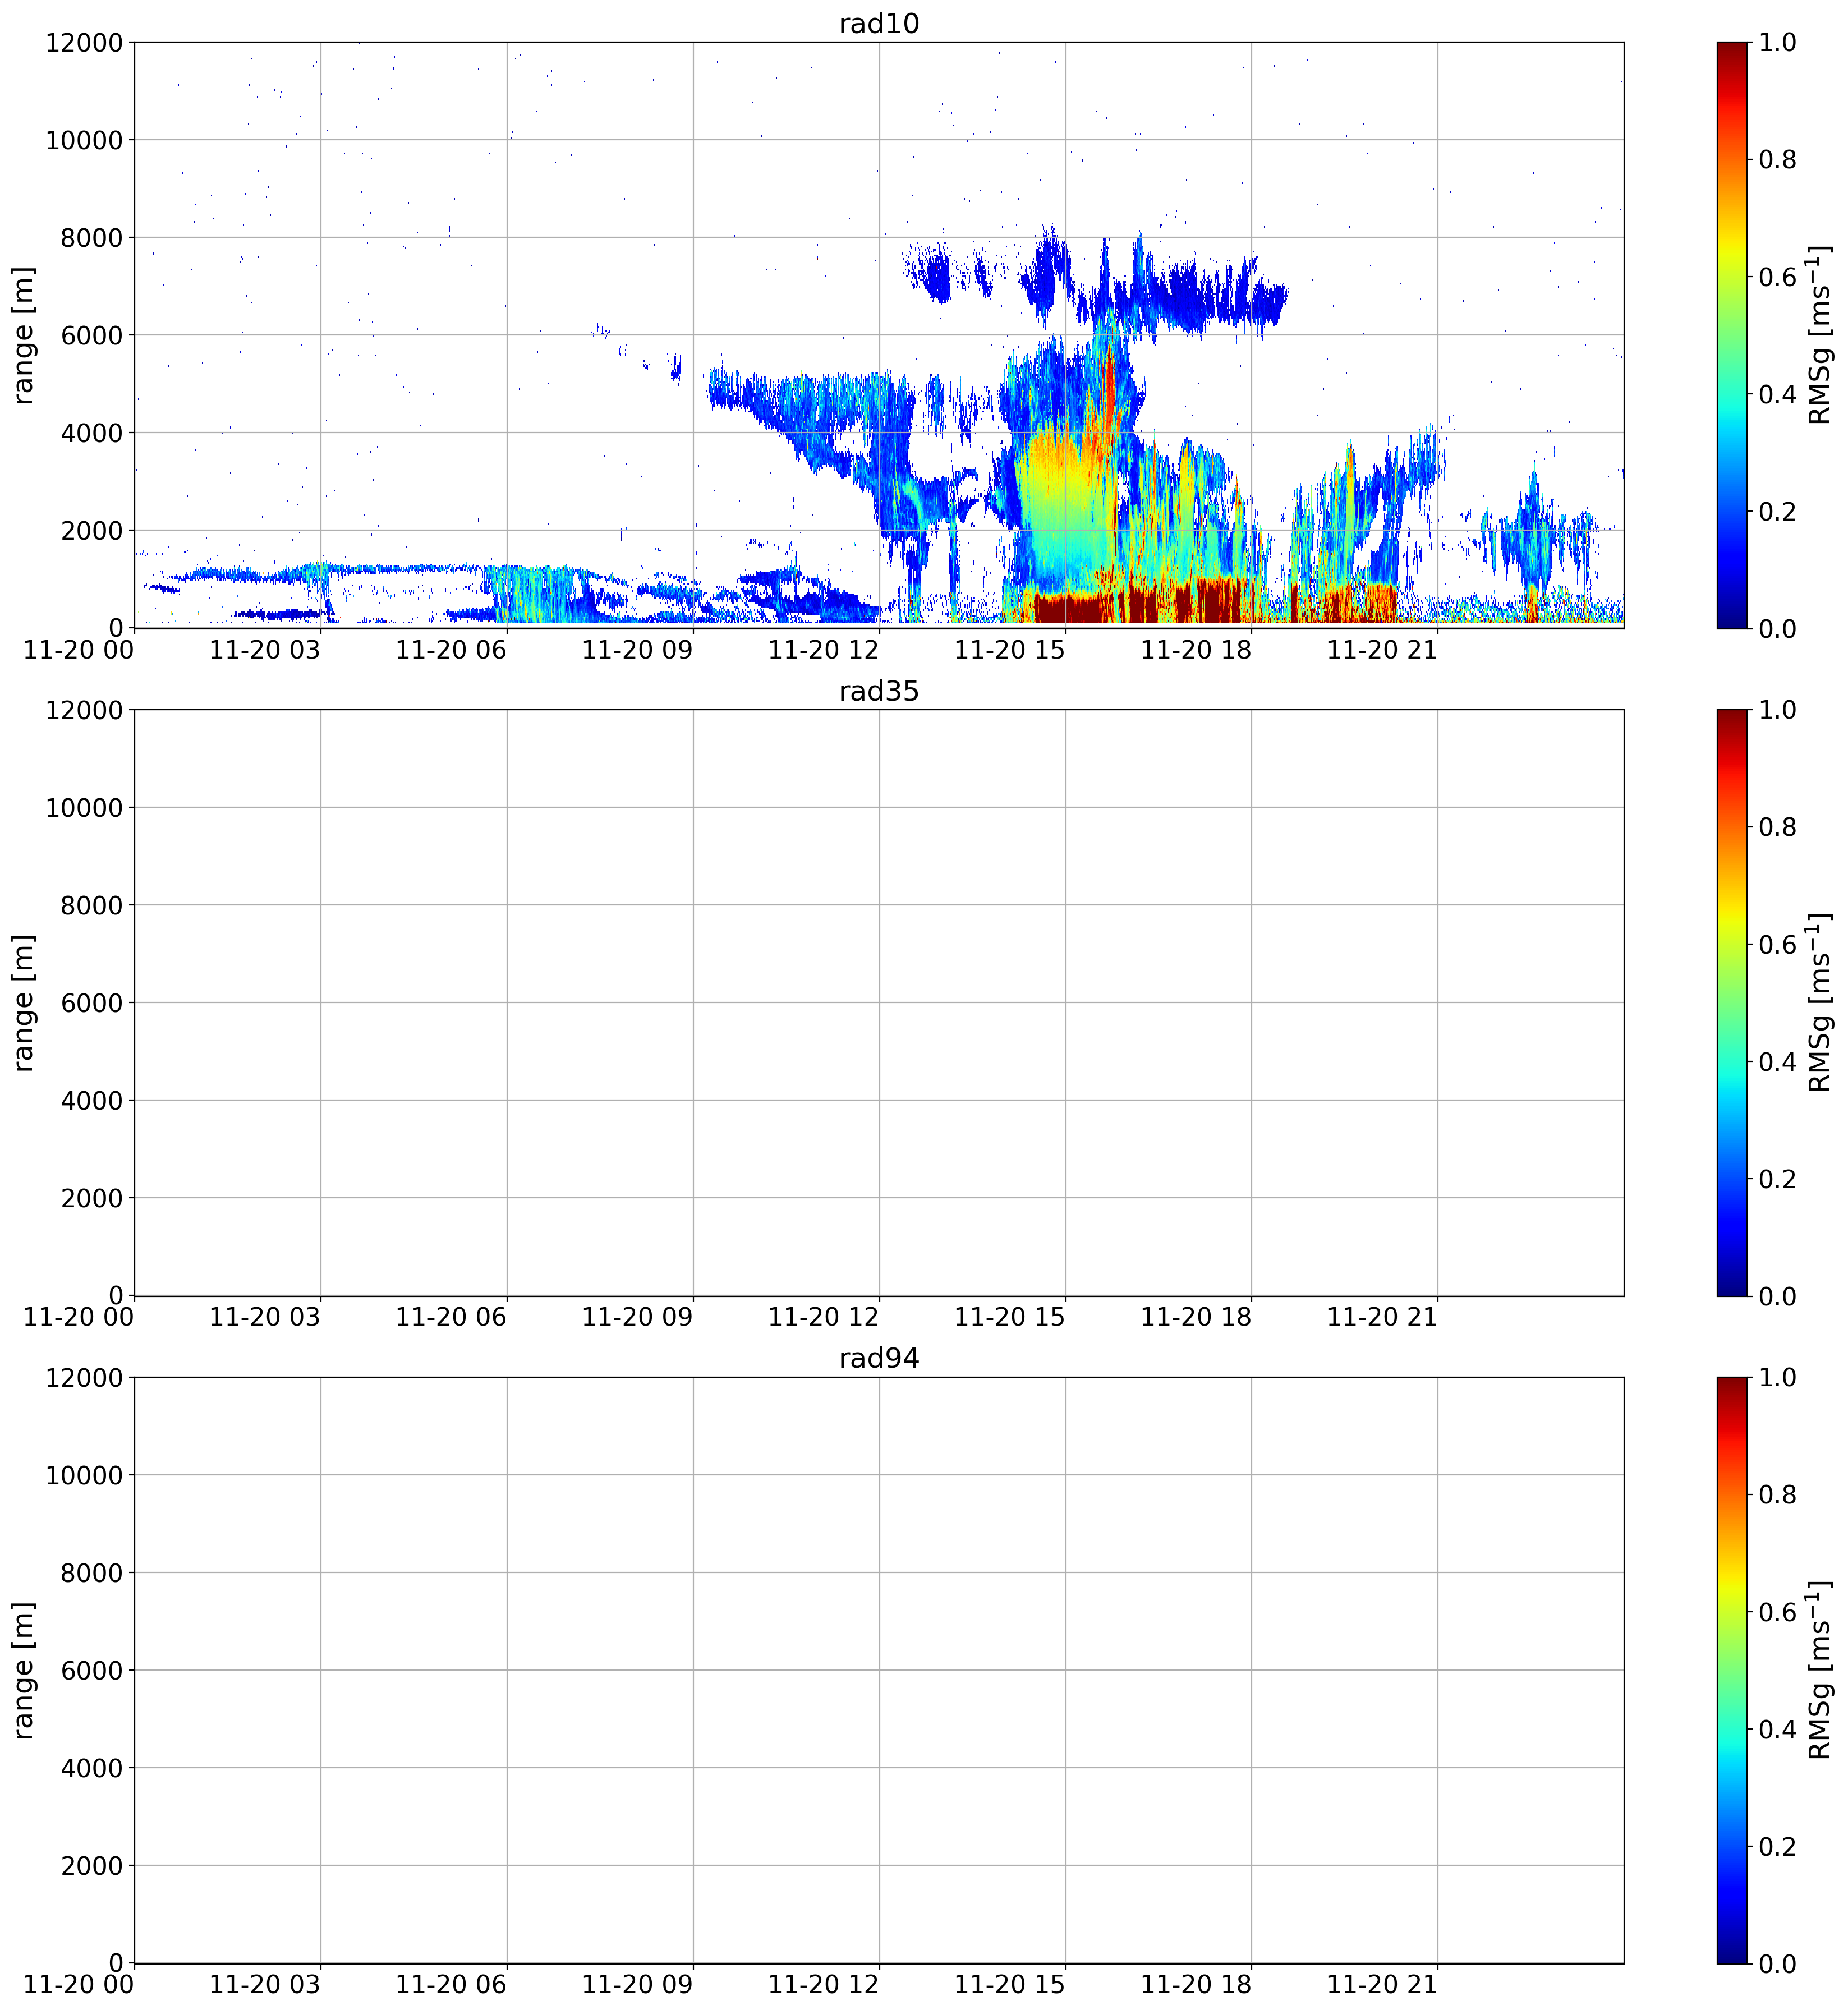Click the 0.8 tick on rad10 colorbar

click(1777, 160)
